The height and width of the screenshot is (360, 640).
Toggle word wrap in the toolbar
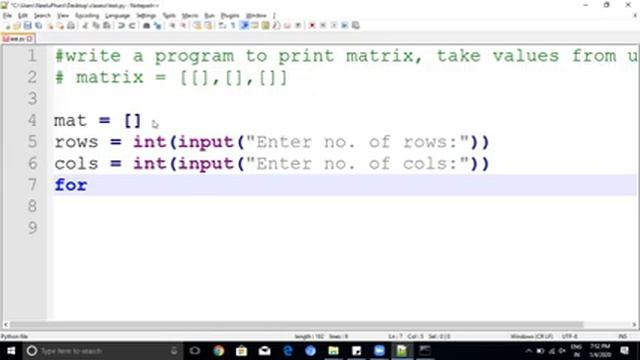[221, 25]
